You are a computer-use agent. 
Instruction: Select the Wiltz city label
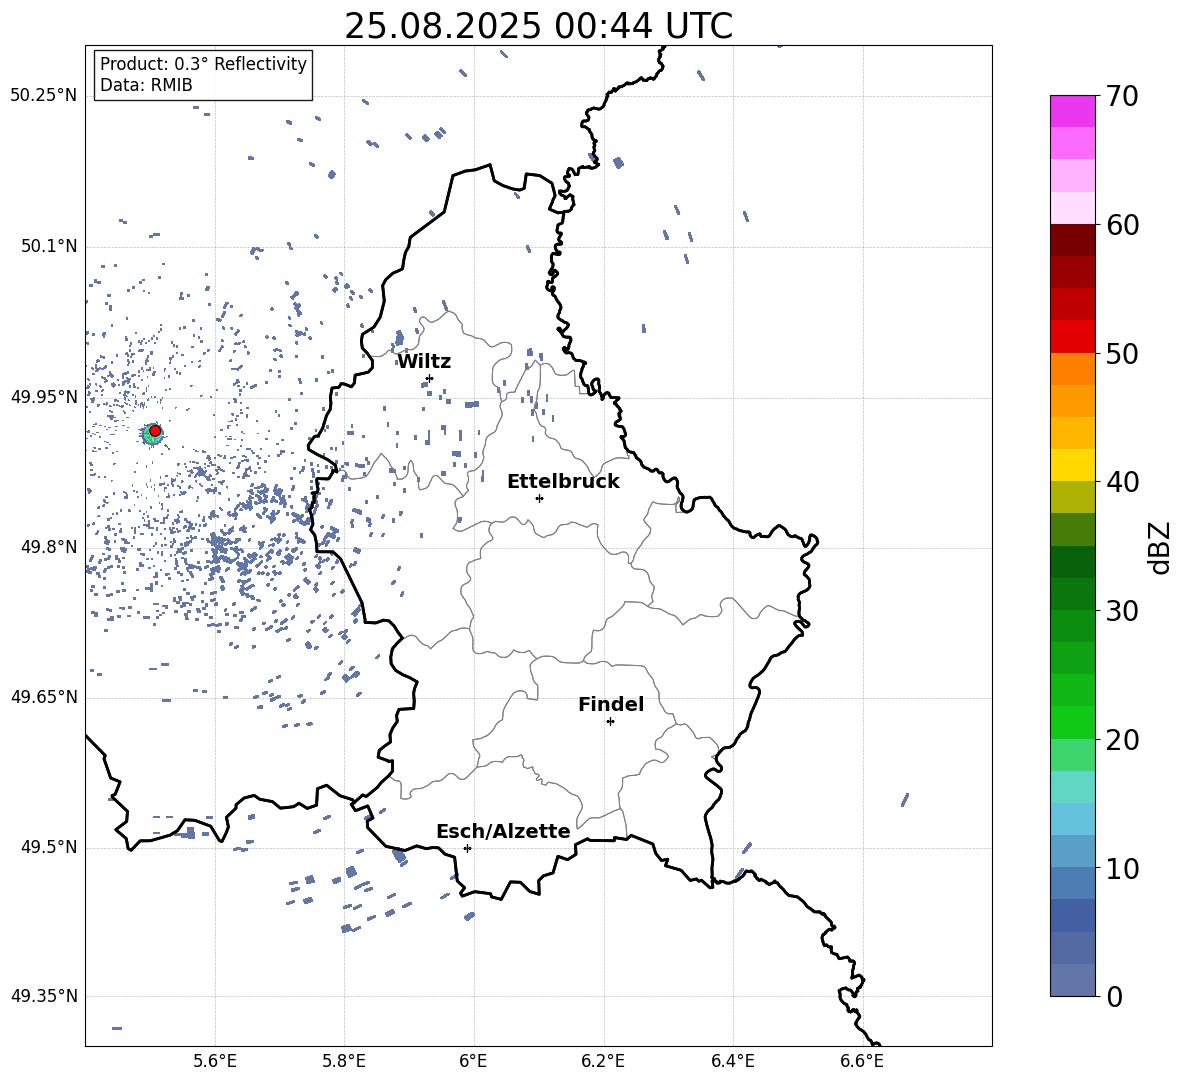tap(424, 362)
